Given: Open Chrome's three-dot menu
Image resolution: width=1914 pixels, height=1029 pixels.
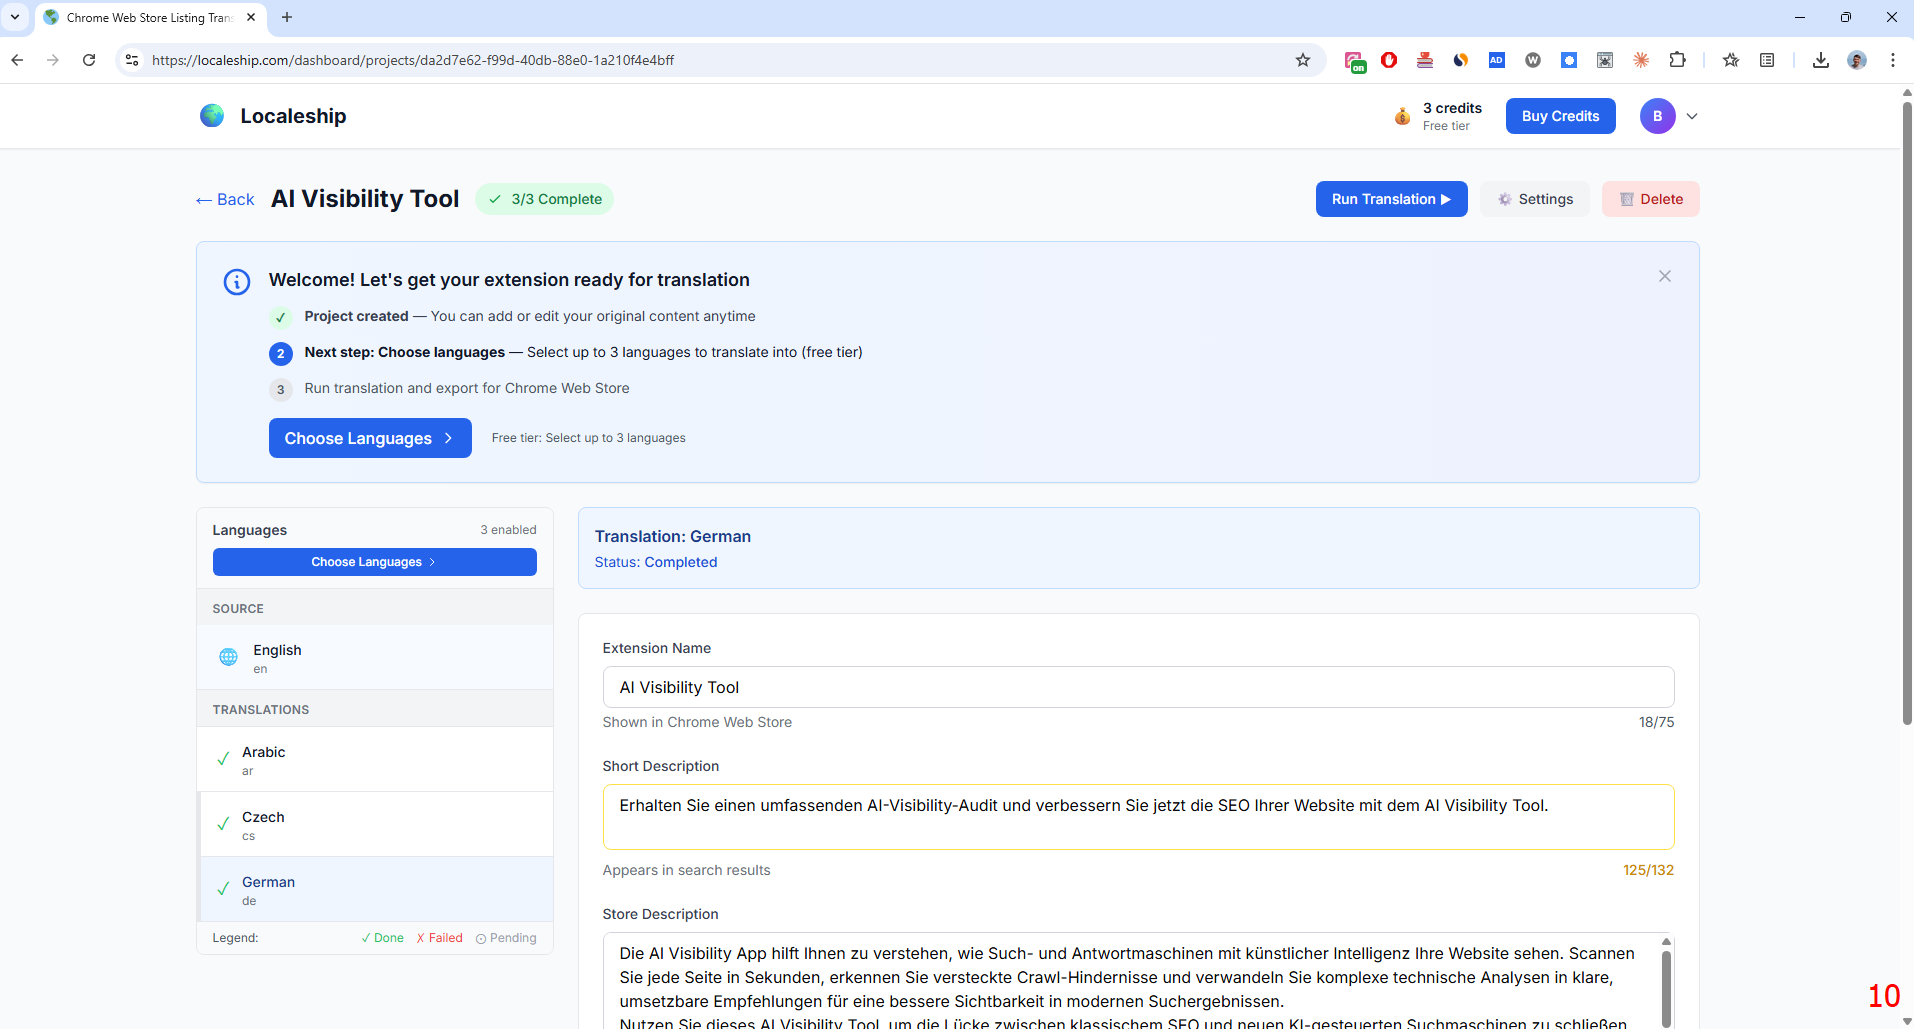Looking at the screenshot, I should [x=1892, y=60].
